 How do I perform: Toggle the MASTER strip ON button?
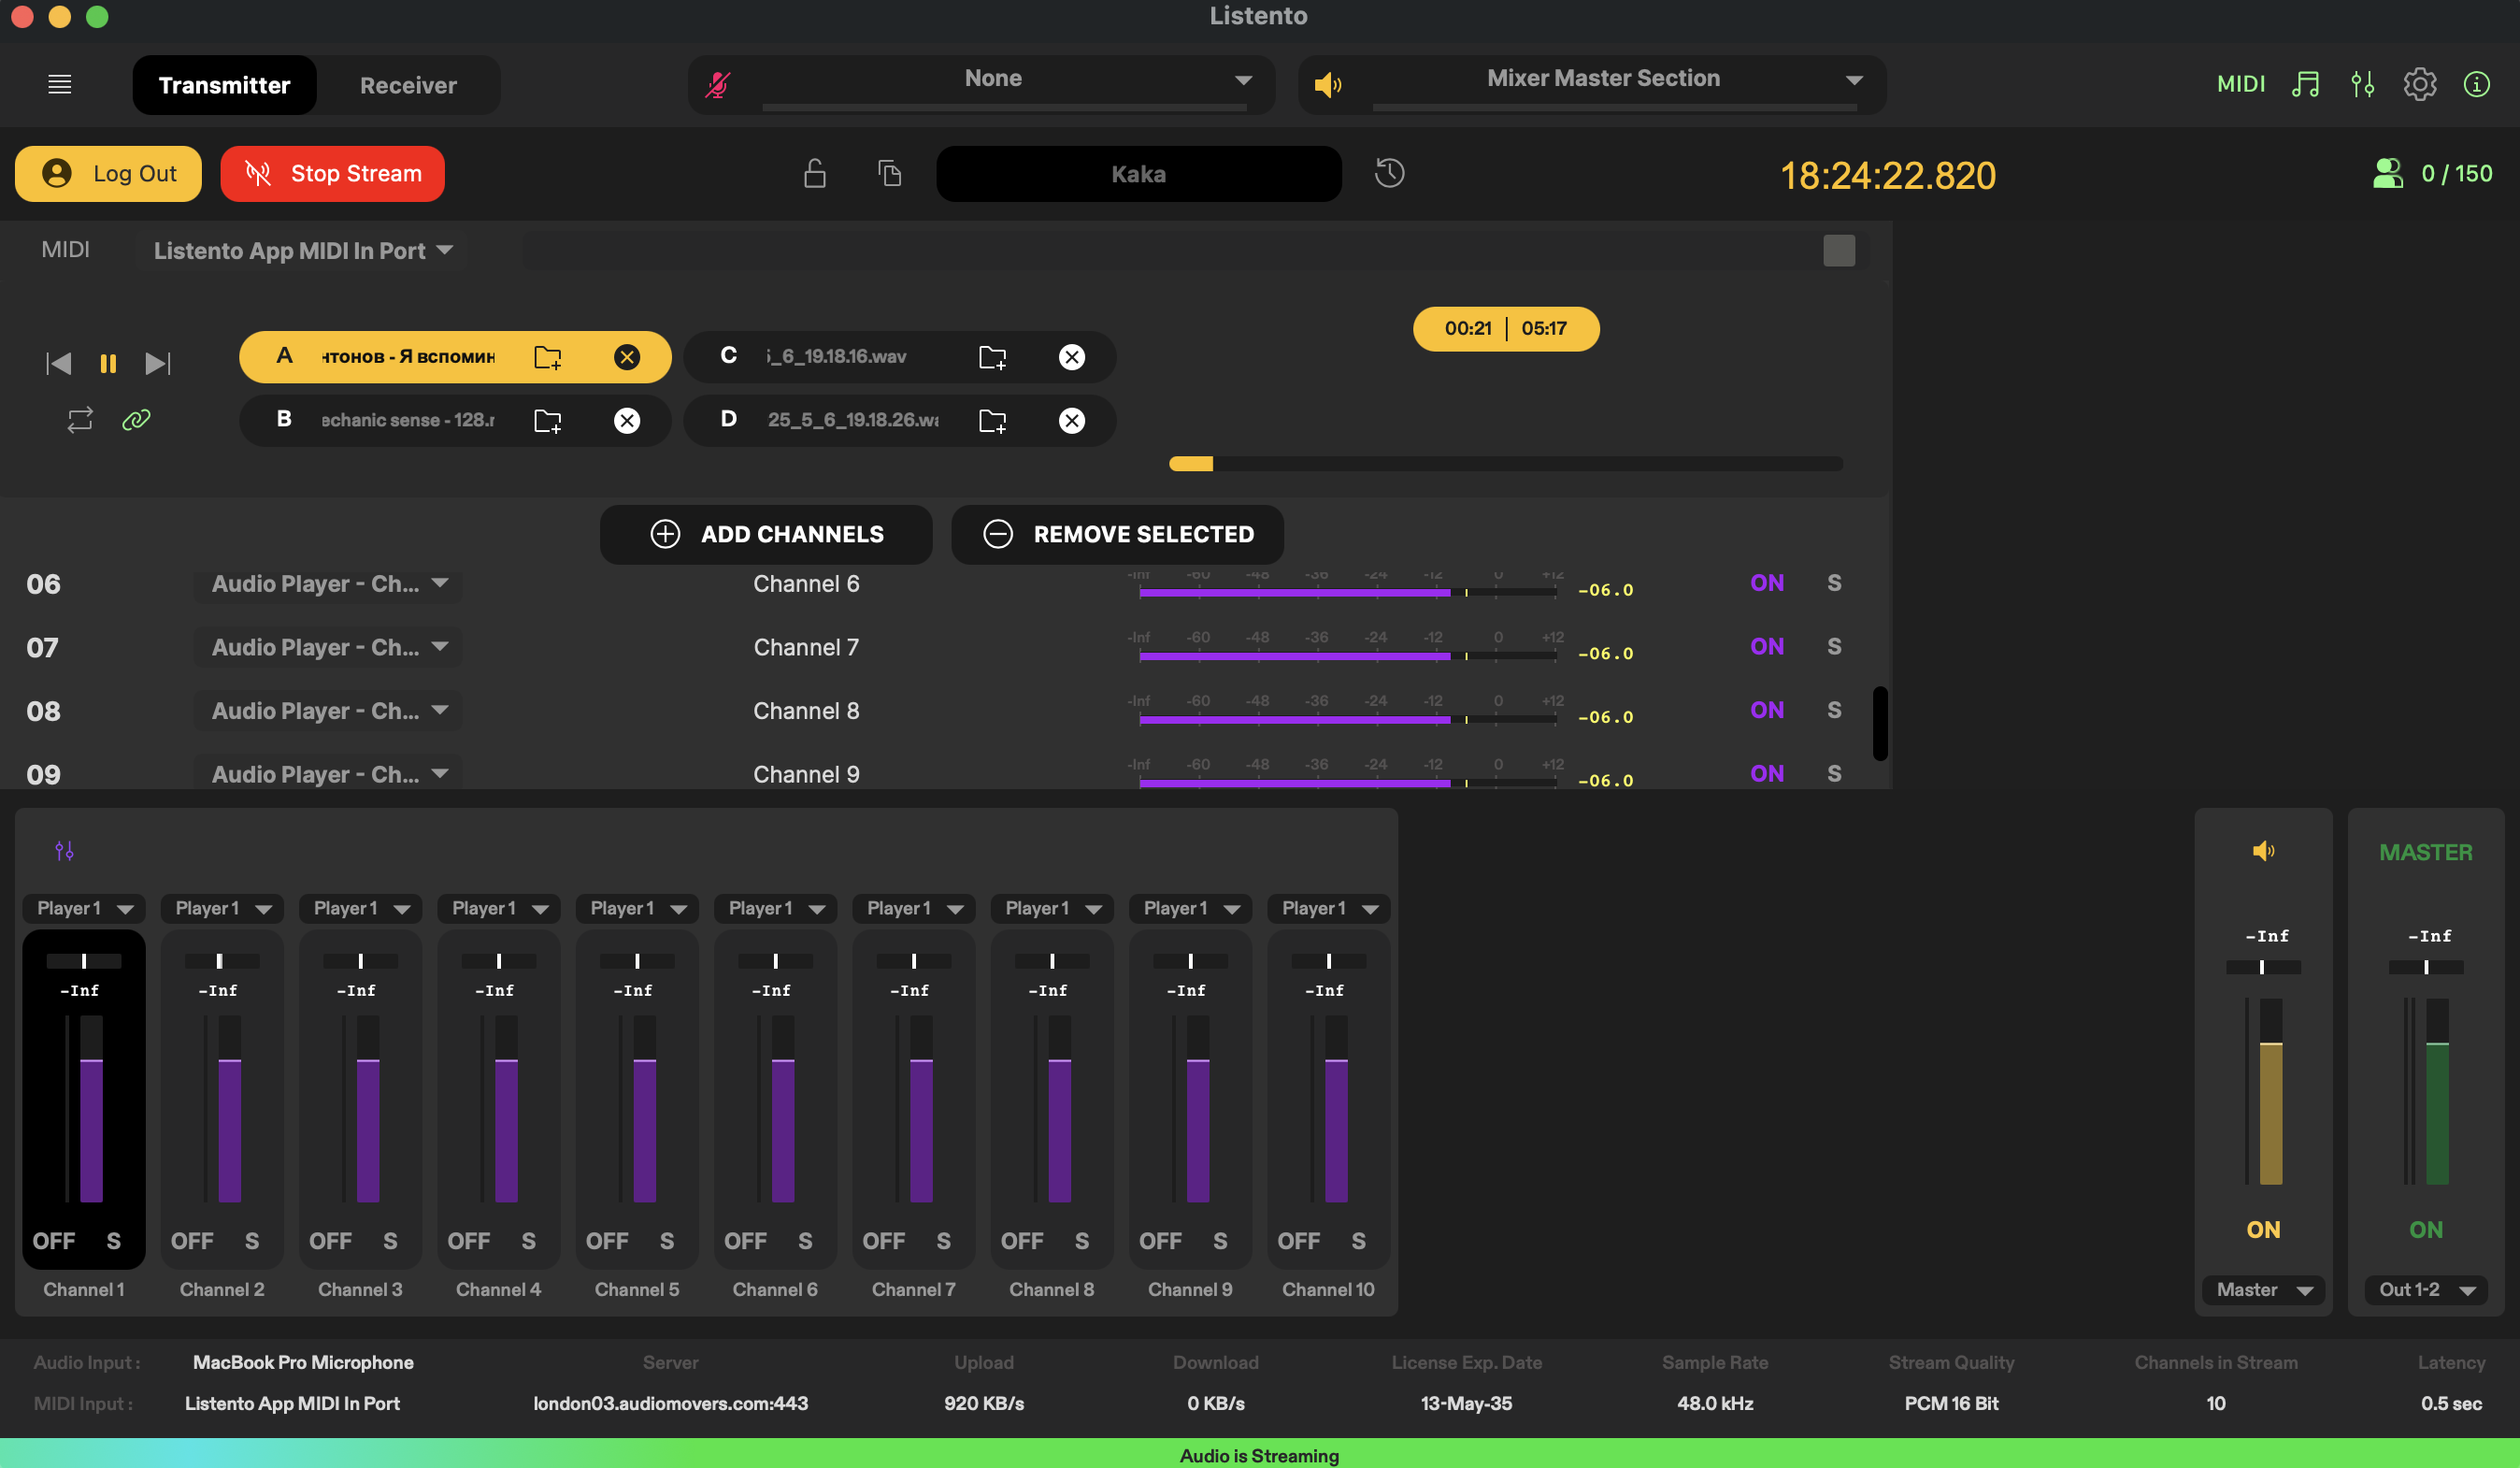coord(2425,1230)
